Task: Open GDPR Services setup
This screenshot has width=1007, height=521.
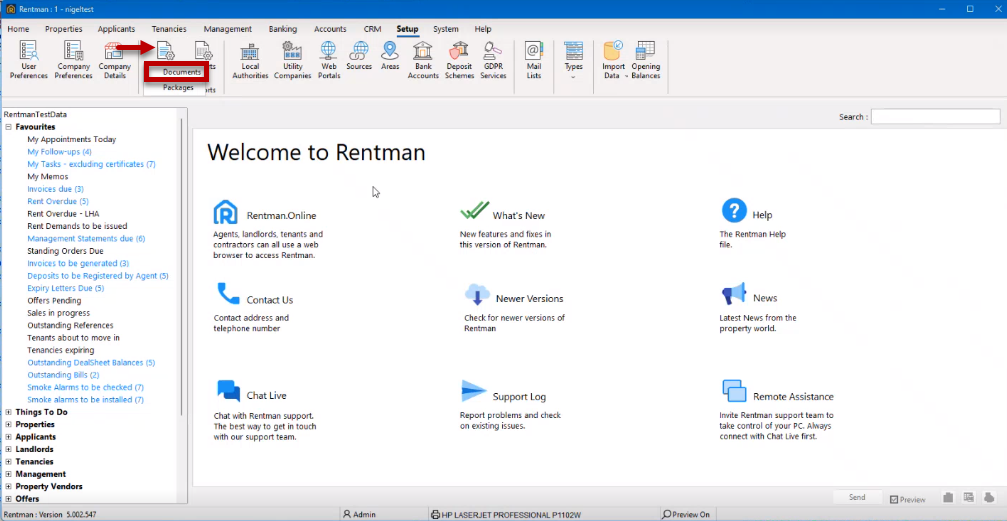Action: 493,60
